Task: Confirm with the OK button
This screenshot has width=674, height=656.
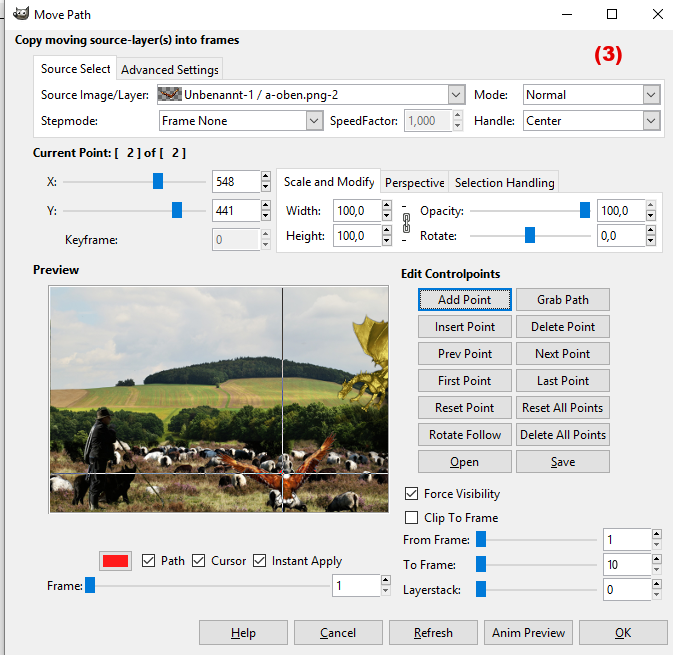Action: (623, 633)
